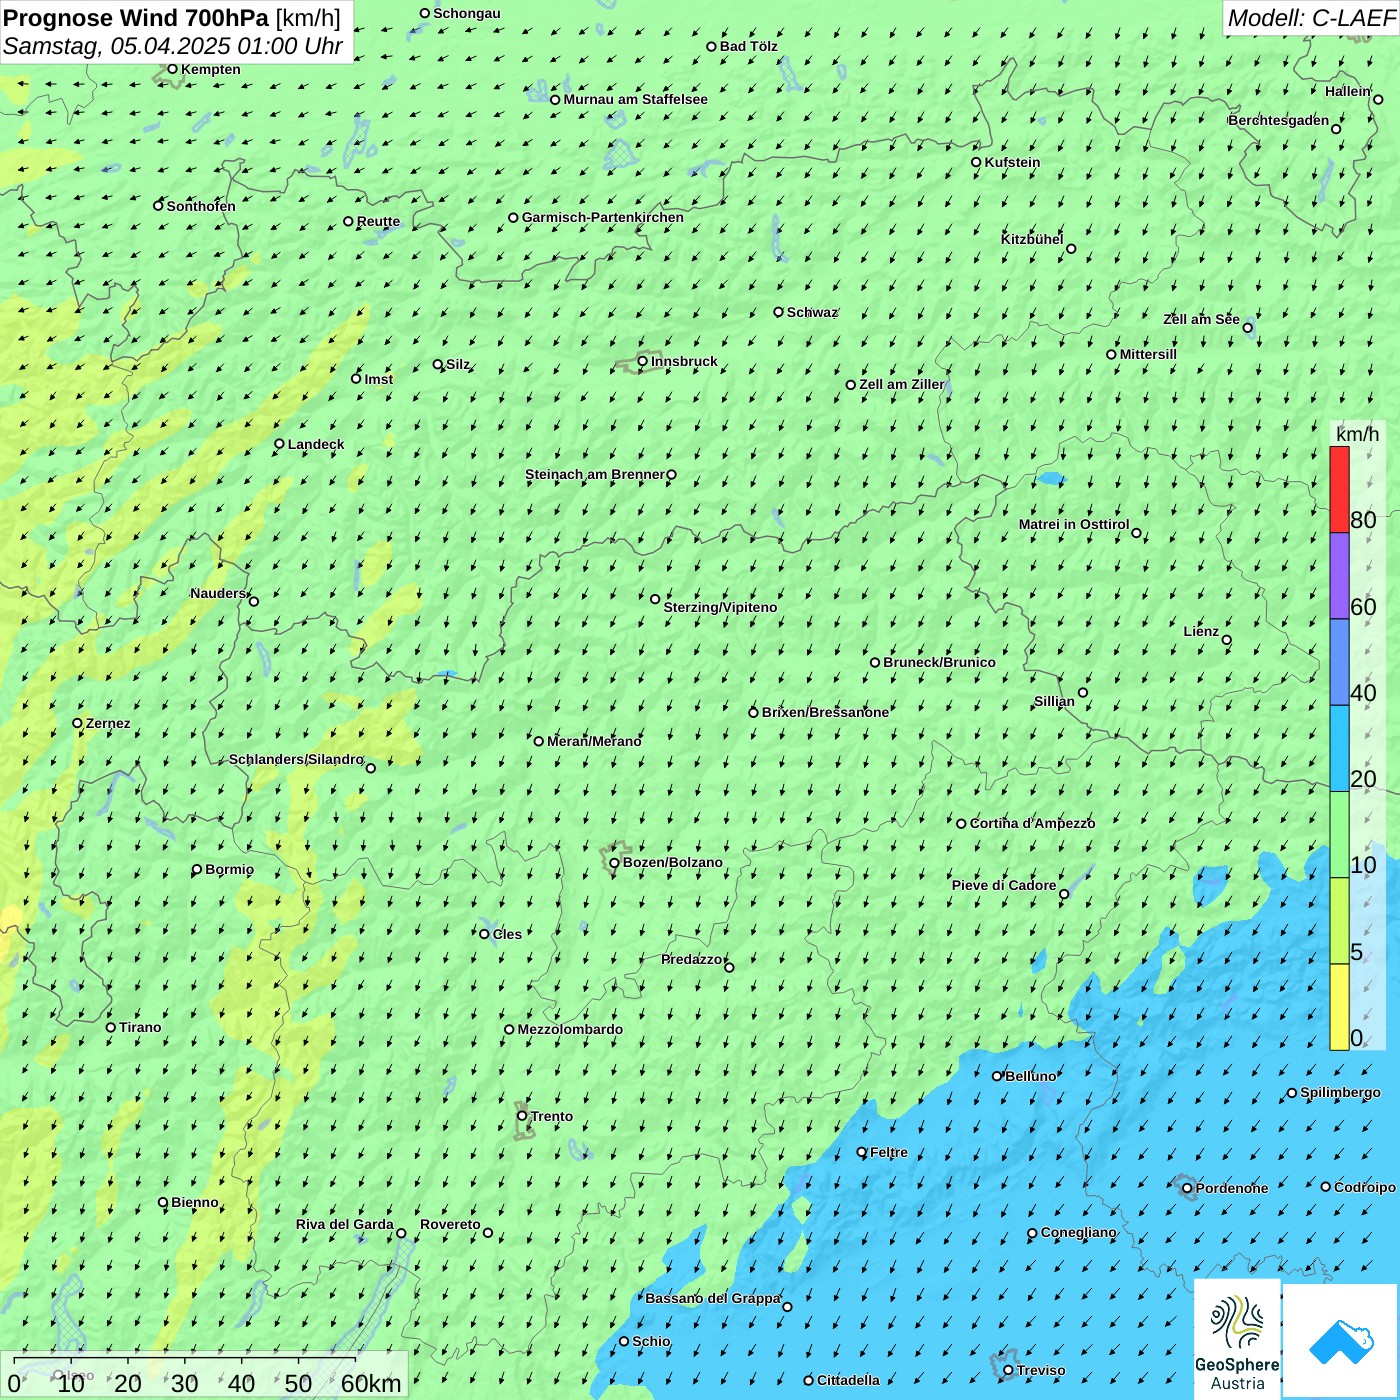This screenshot has height=1400, width=1400.
Task: Click the 'Kitzbühel' label
Action: 1032,239
